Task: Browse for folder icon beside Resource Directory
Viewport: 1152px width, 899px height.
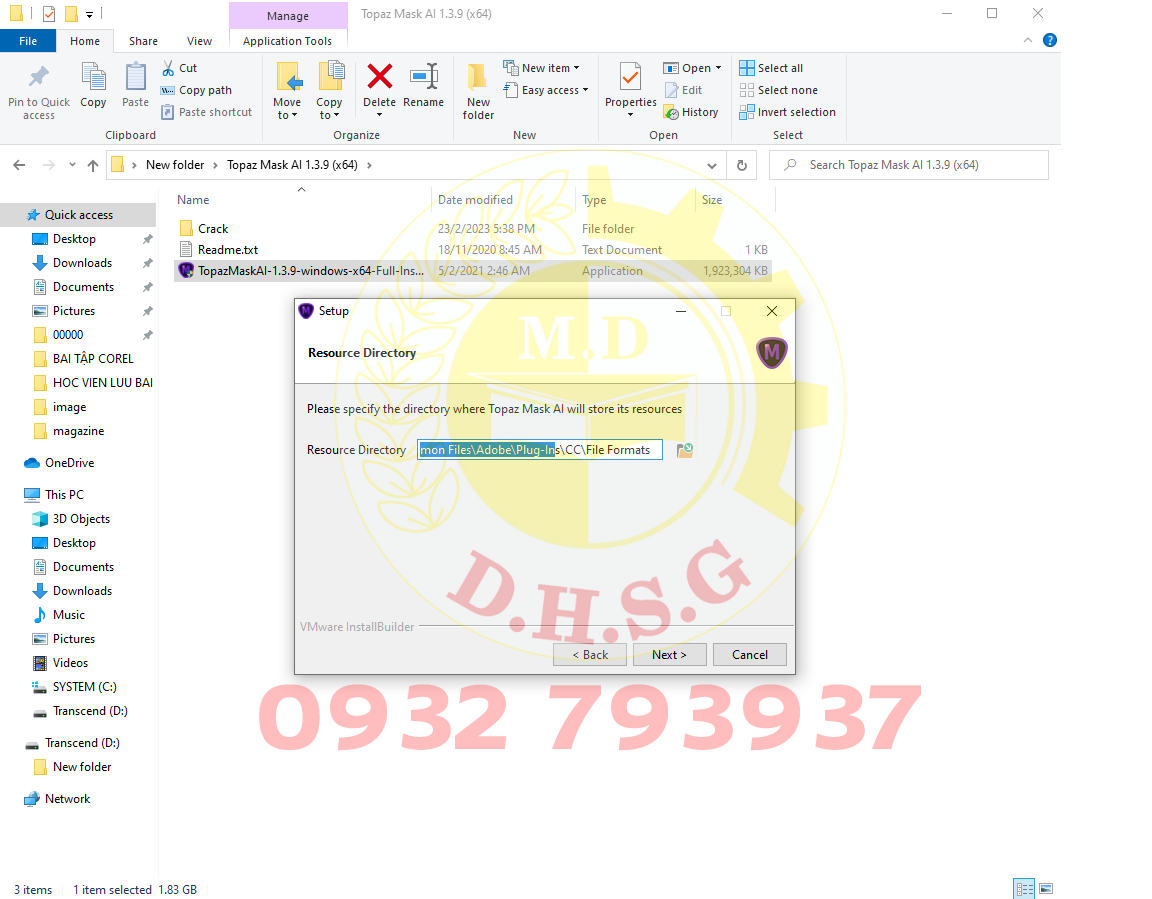Action: (685, 450)
